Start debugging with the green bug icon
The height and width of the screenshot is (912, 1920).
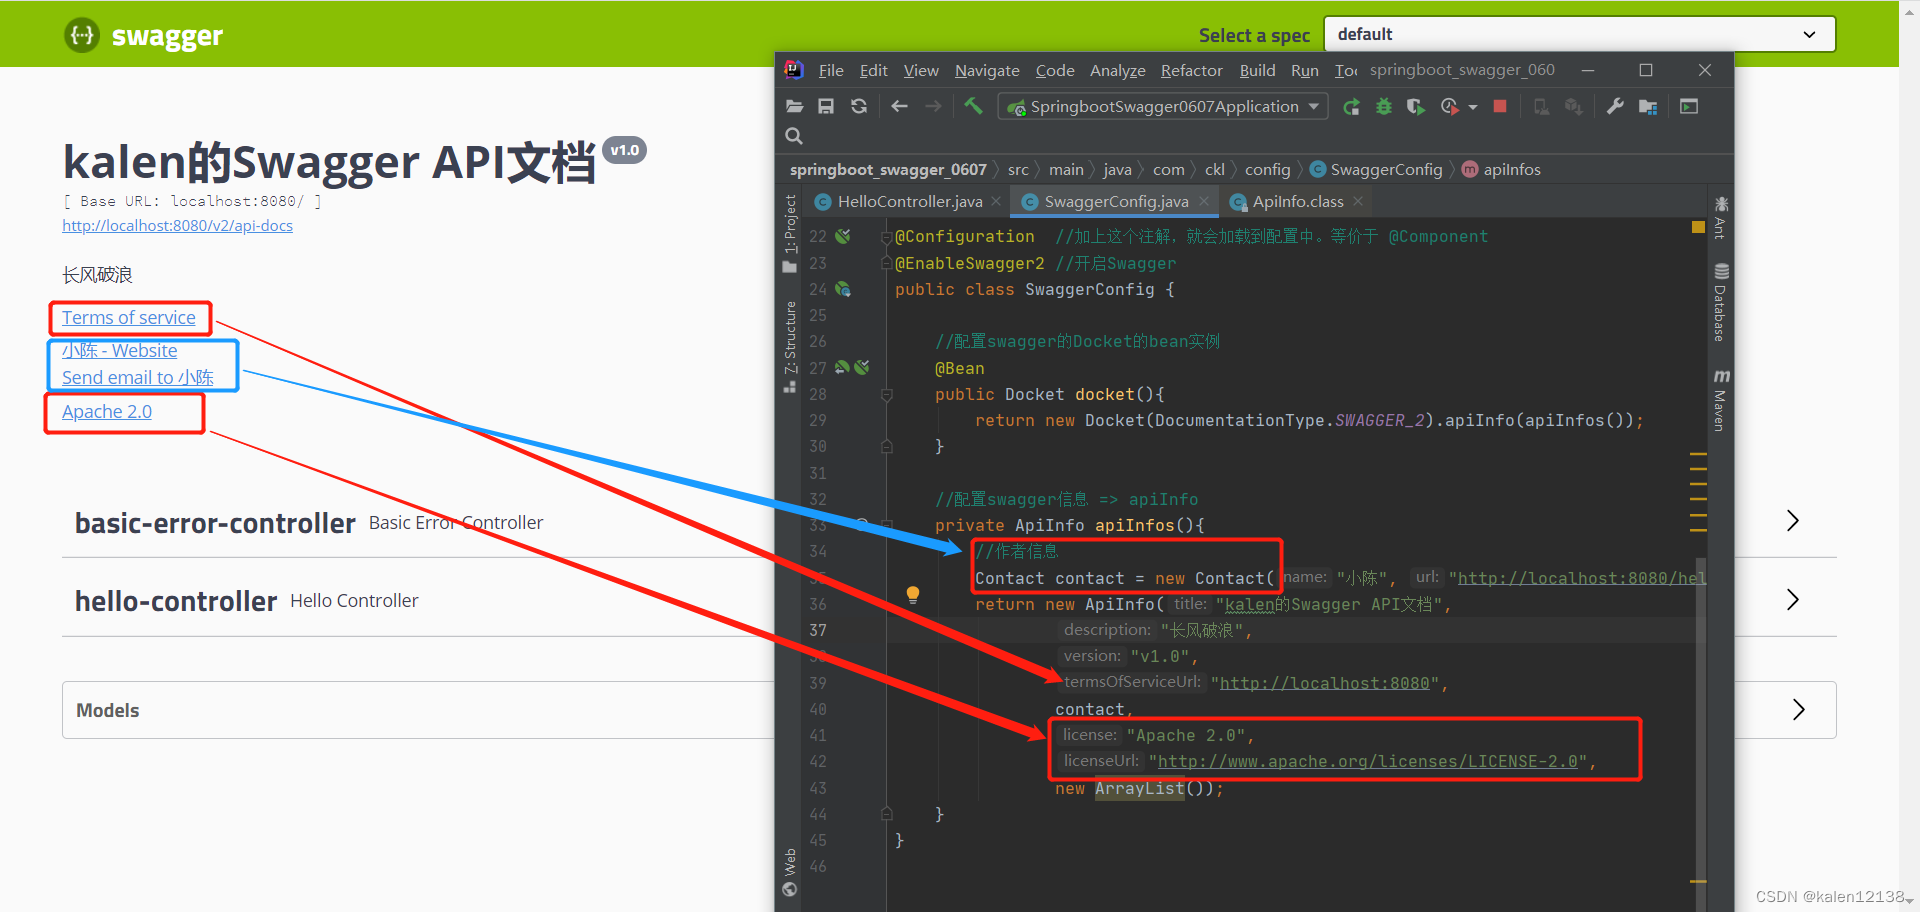point(1384,106)
